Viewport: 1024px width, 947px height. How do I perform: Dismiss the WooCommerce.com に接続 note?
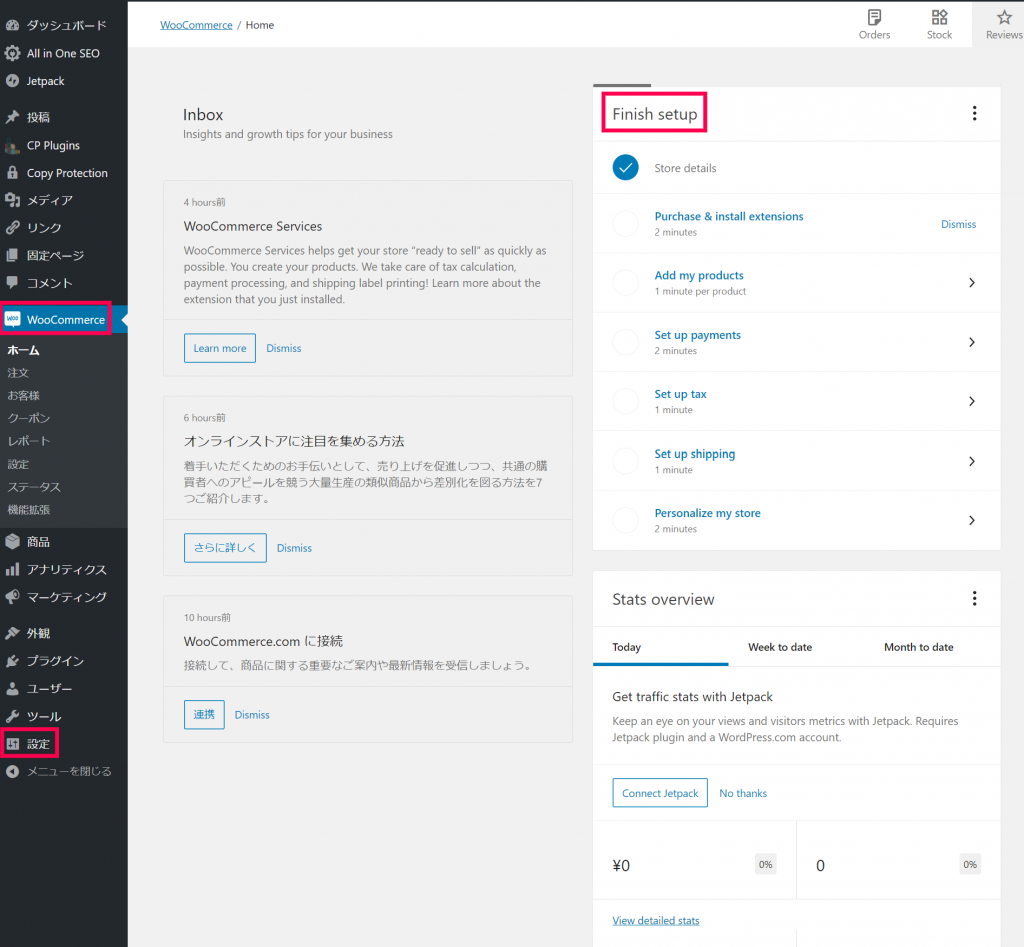coord(252,714)
